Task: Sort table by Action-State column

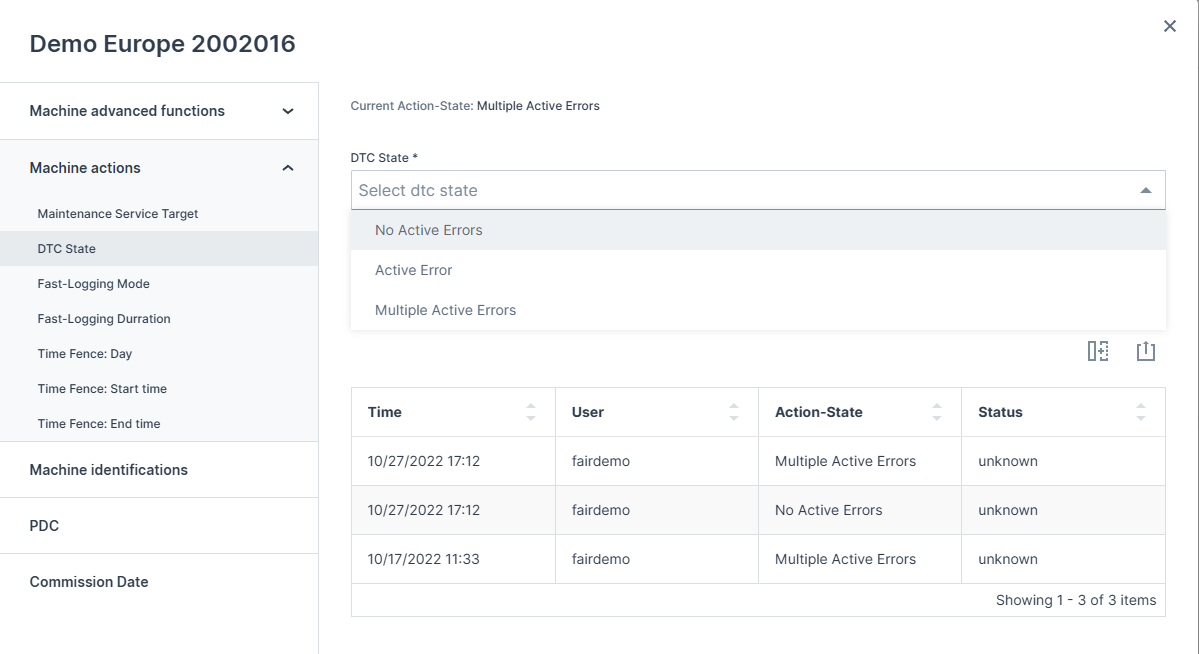Action: (936, 412)
